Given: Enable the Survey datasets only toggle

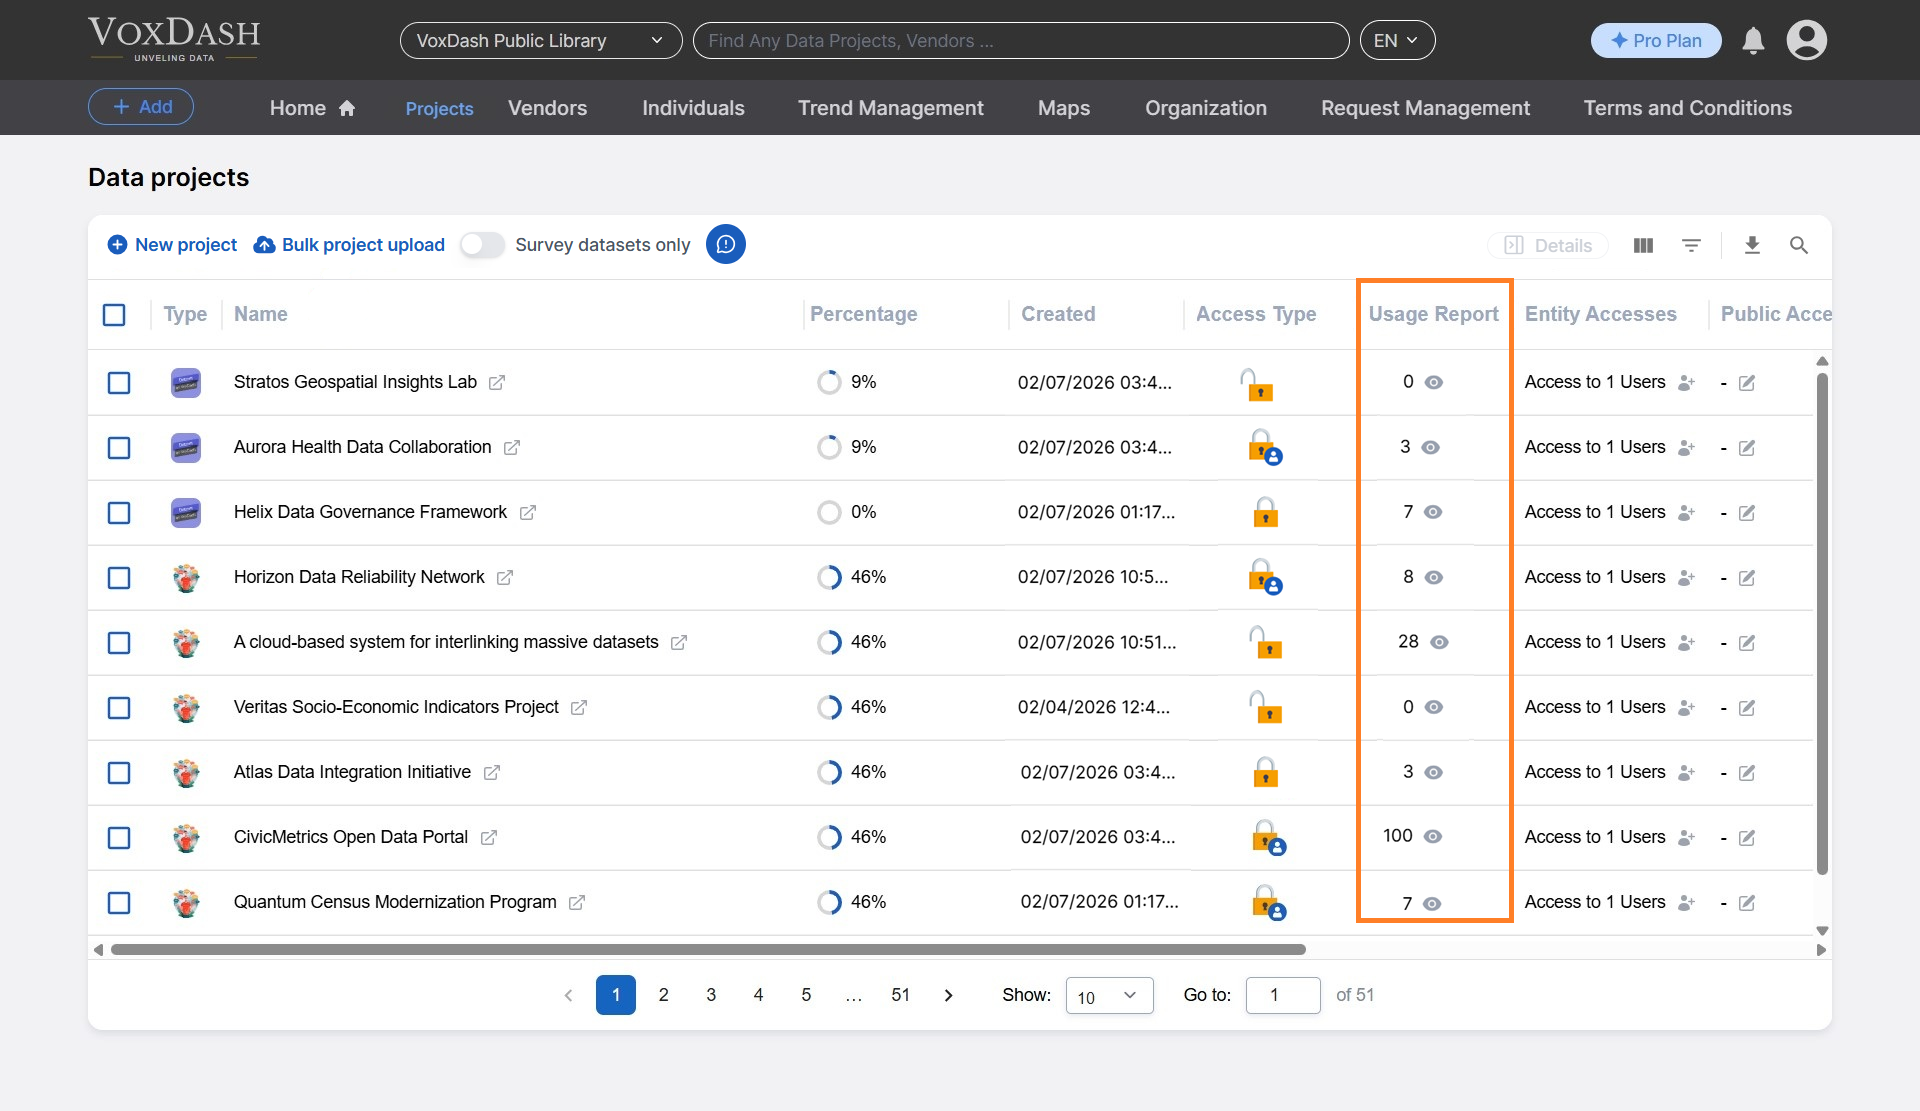Looking at the screenshot, I should click(x=481, y=244).
